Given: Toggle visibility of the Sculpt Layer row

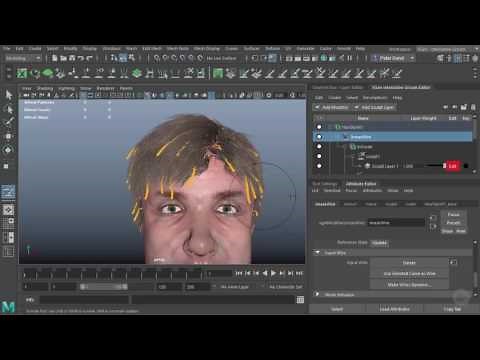Looking at the screenshot, I should point(319,166).
